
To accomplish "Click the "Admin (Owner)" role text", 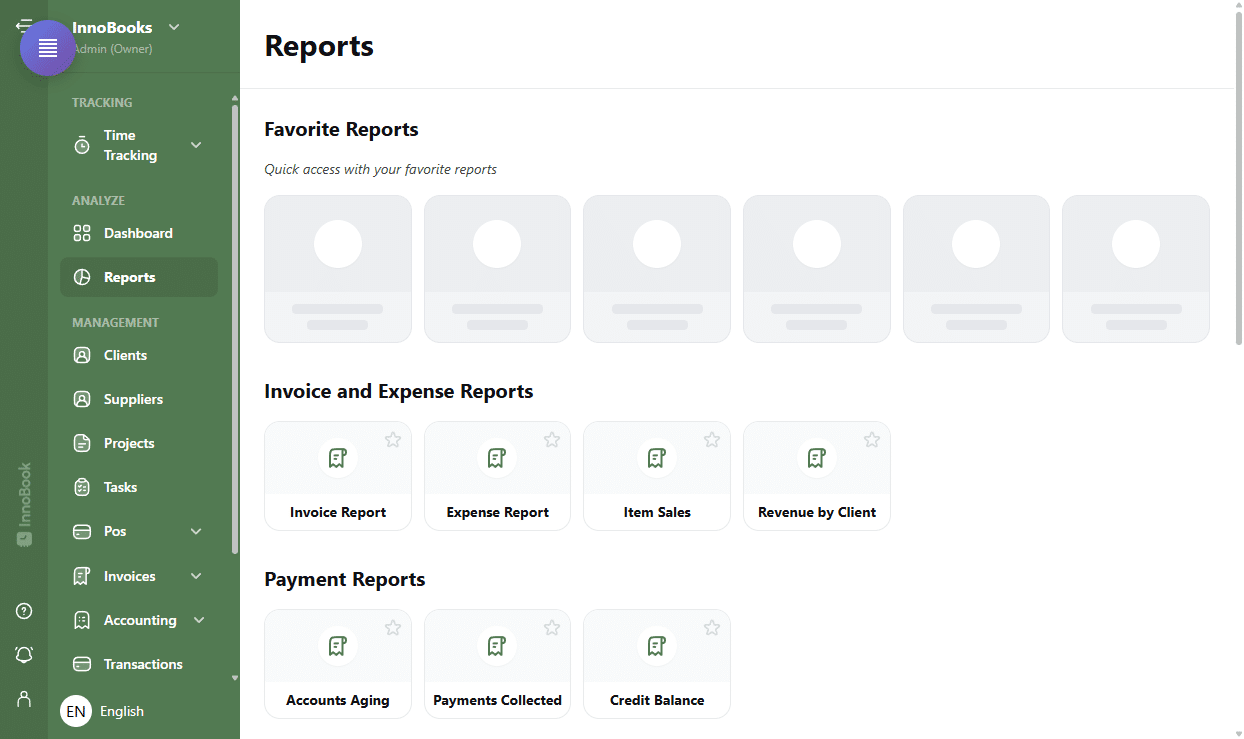I will [112, 48].
